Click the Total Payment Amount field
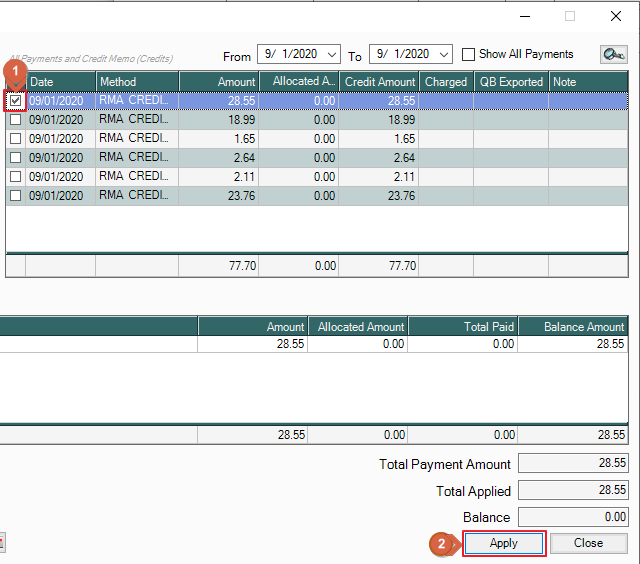 coord(573,464)
